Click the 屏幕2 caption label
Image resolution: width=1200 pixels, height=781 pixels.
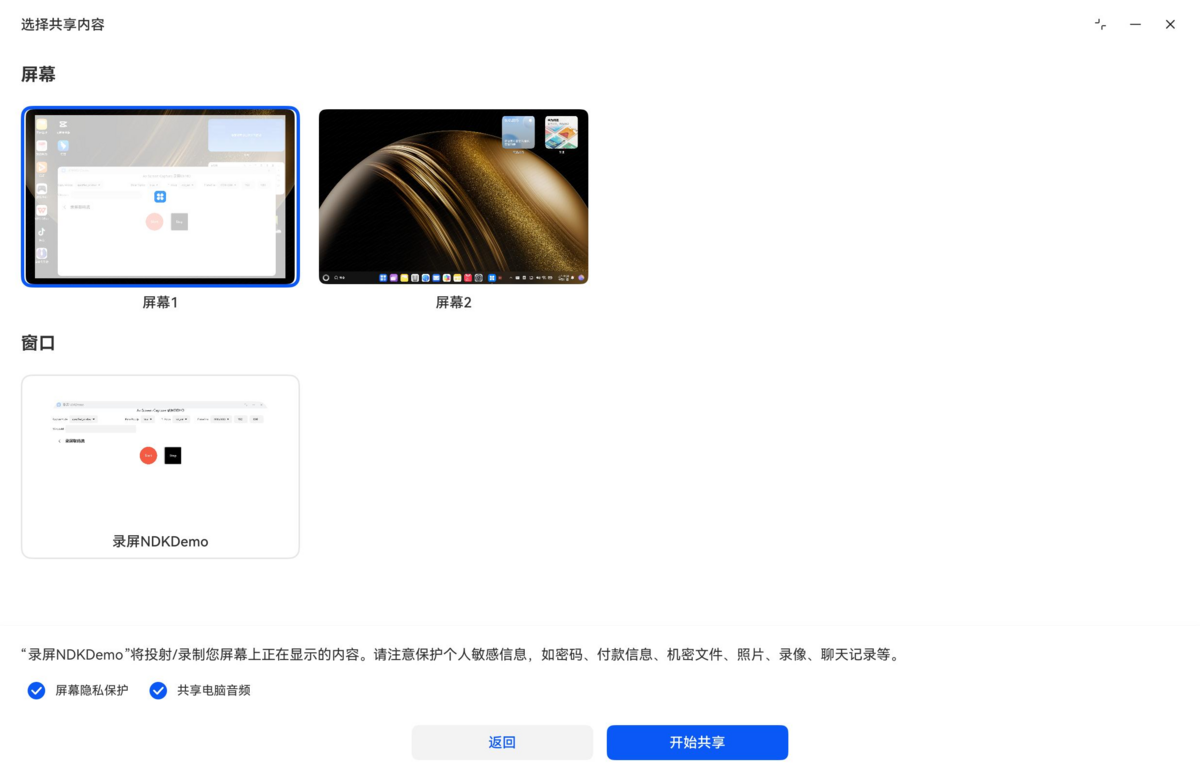click(x=453, y=302)
